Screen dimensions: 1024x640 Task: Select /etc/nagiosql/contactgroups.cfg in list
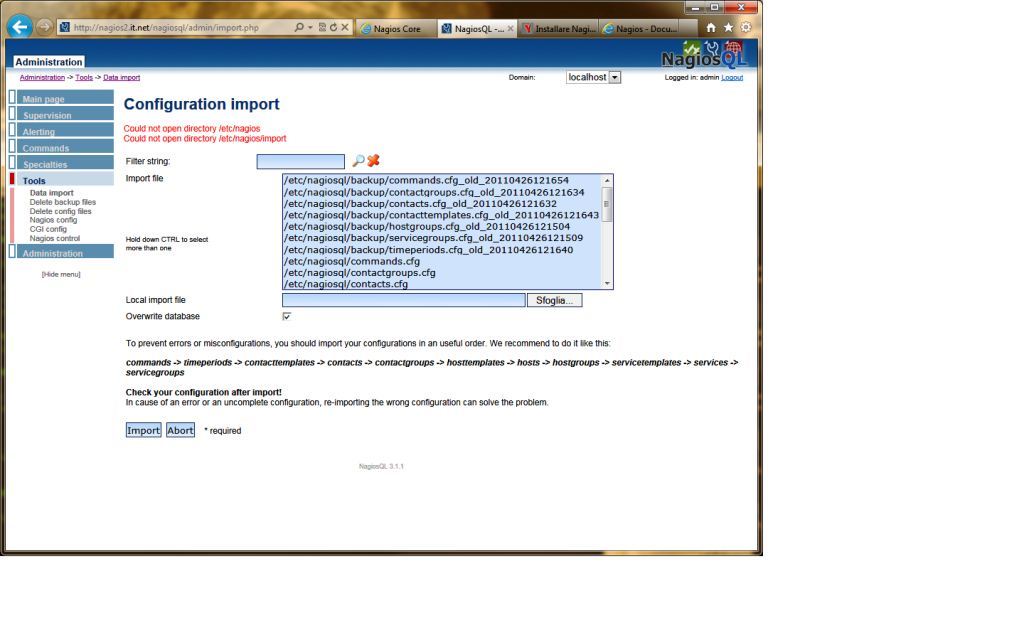click(x=359, y=272)
